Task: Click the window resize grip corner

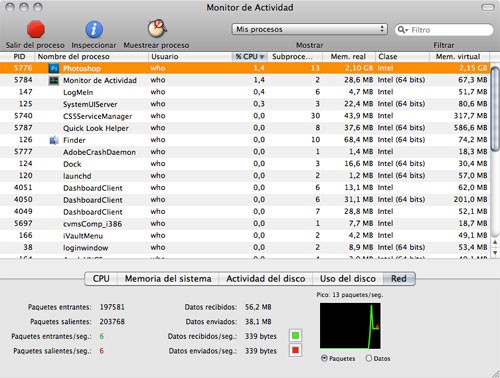Action: 496,374
